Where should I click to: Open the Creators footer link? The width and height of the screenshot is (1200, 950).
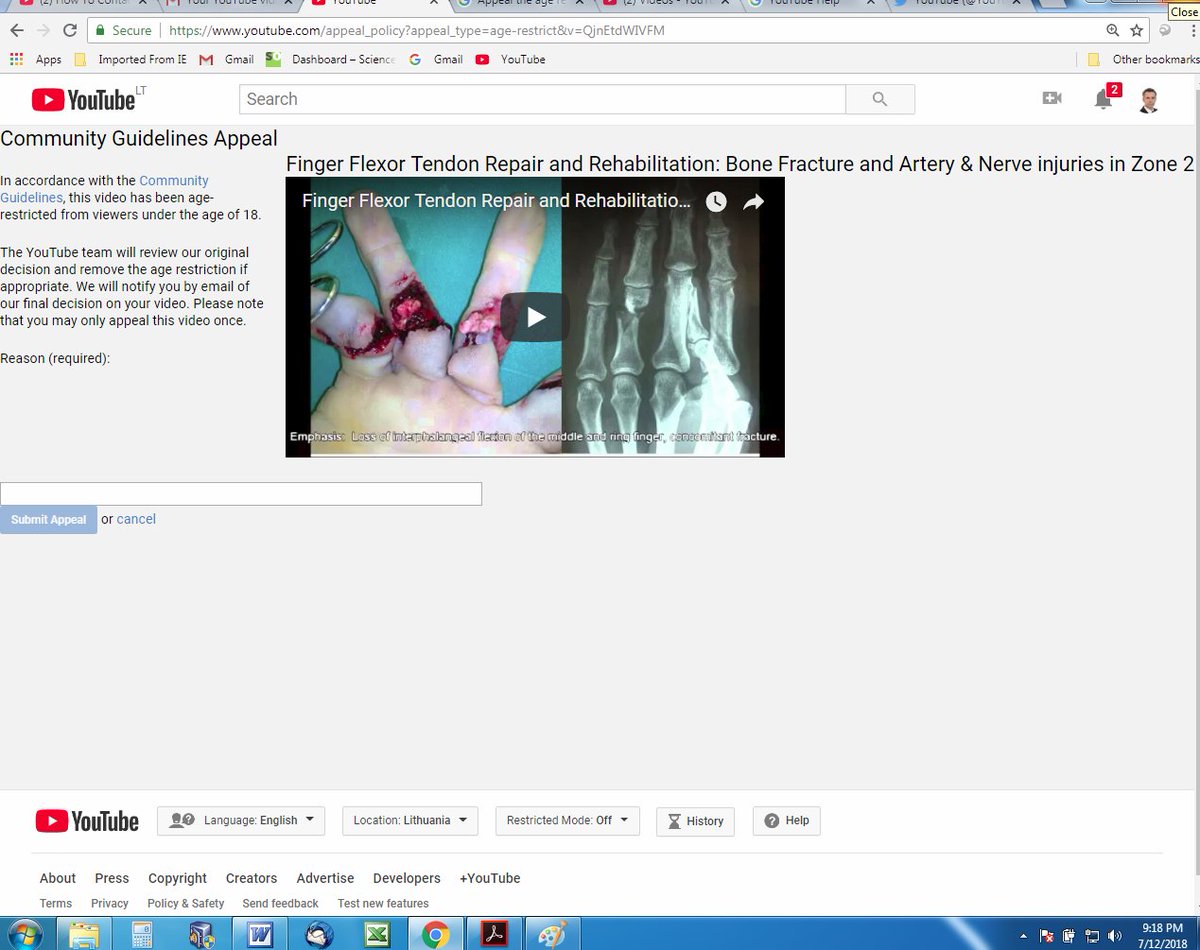[x=251, y=878]
